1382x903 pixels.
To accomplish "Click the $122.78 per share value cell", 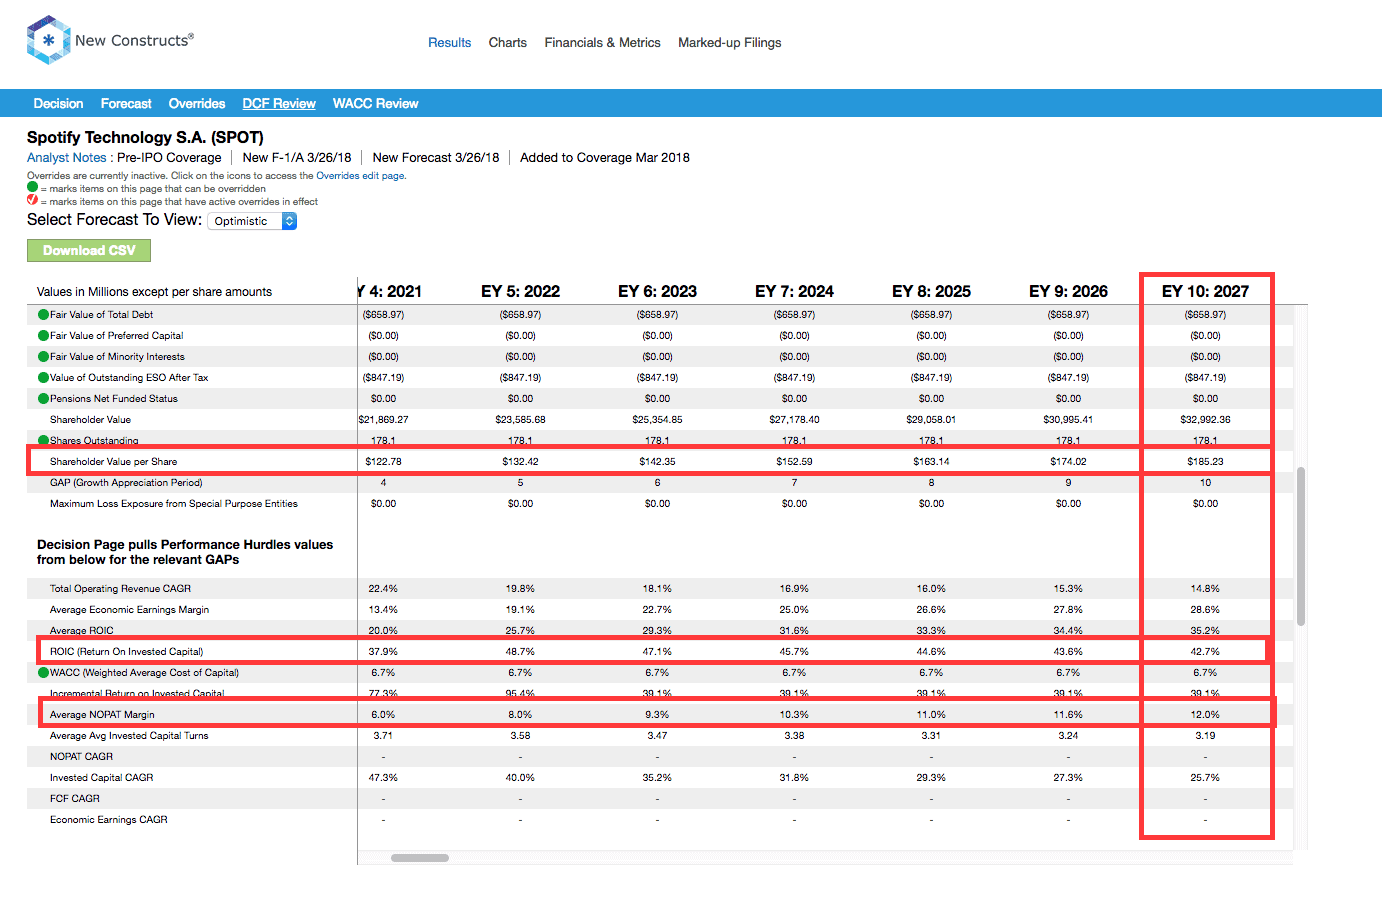I will [383, 461].
